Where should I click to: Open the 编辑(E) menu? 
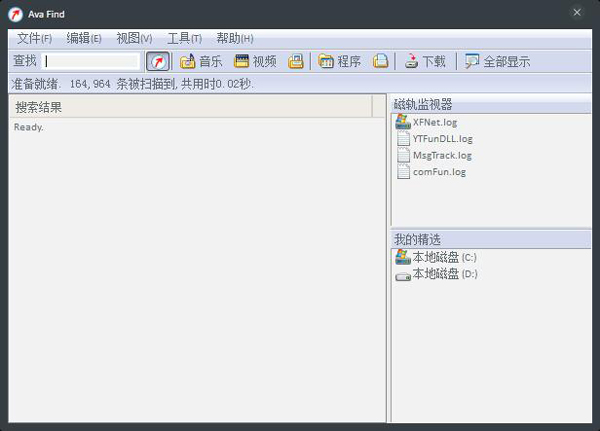tap(84, 38)
